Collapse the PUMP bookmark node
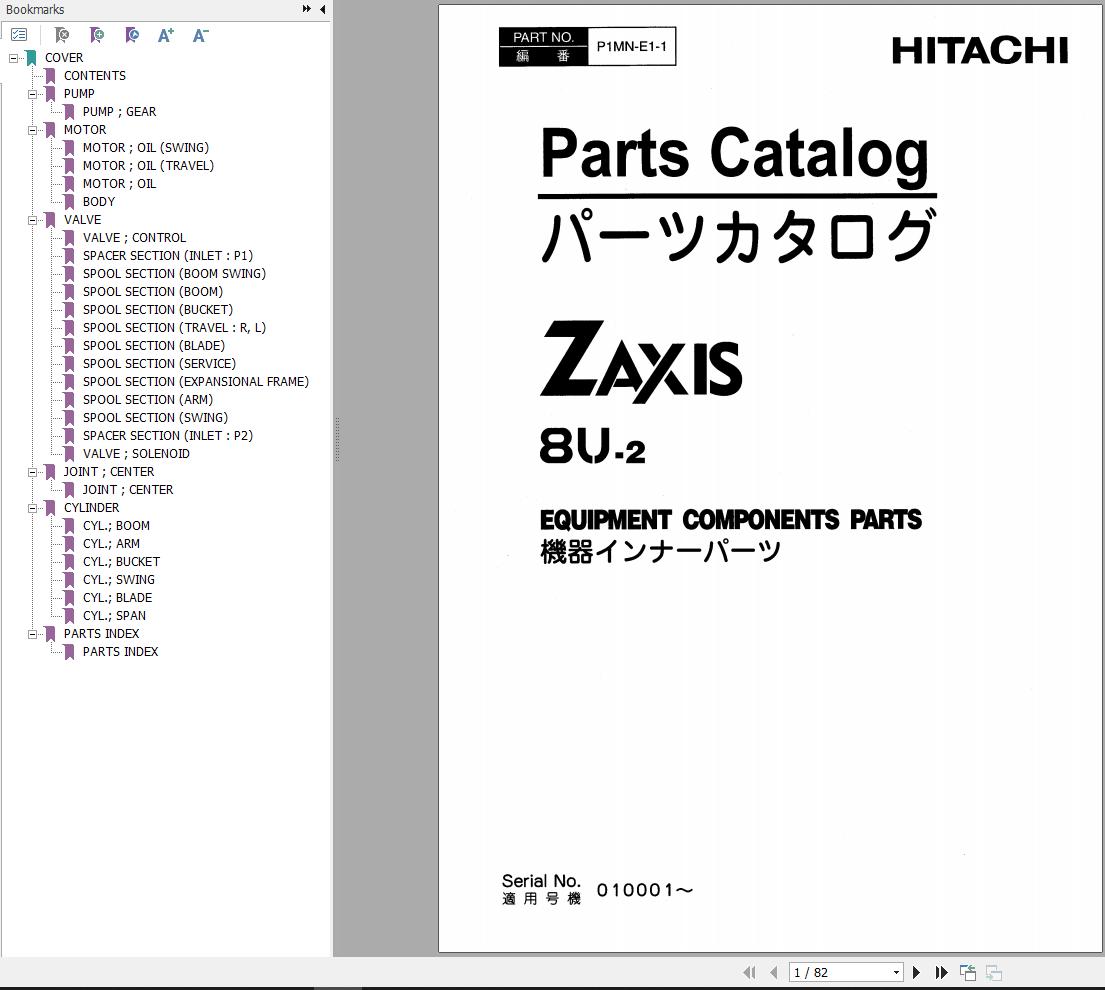The height and width of the screenshot is (990, 1105). pos(32,94)
